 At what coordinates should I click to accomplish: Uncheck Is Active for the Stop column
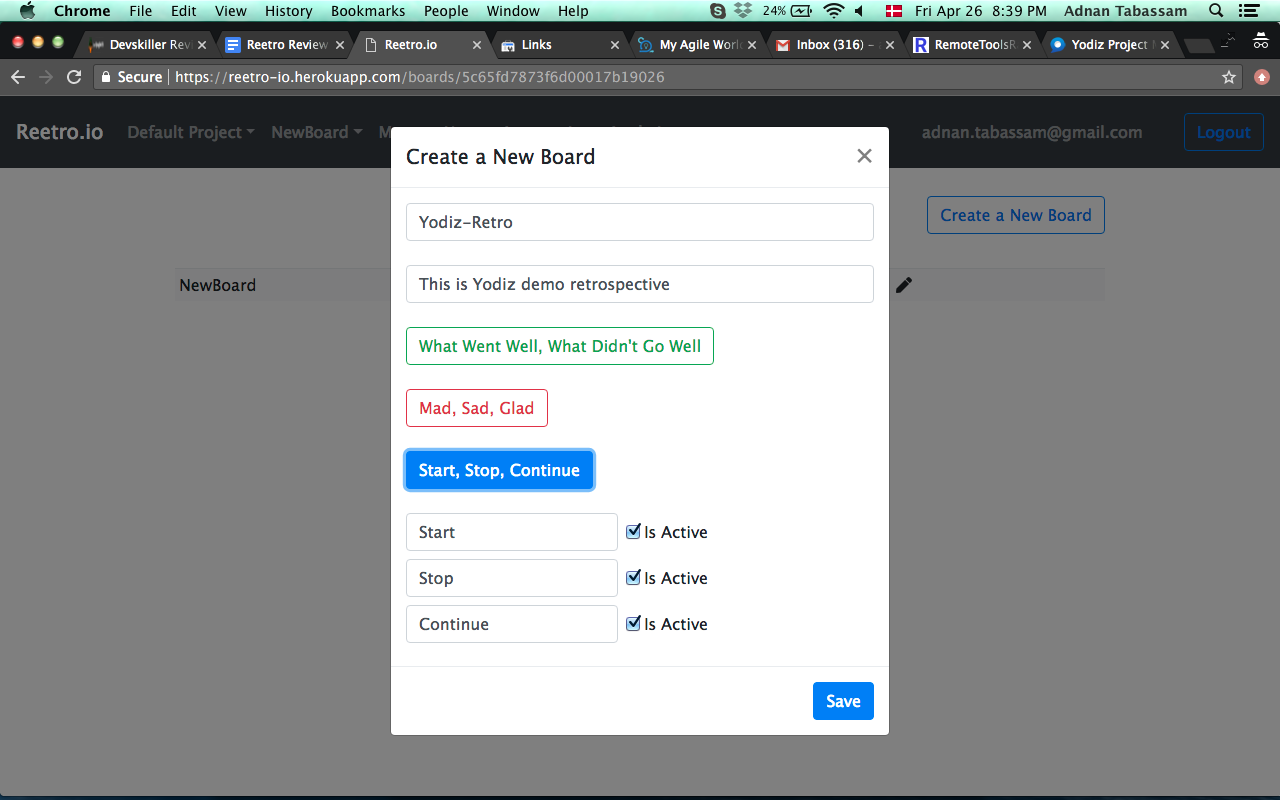click(x=633, y=578)
